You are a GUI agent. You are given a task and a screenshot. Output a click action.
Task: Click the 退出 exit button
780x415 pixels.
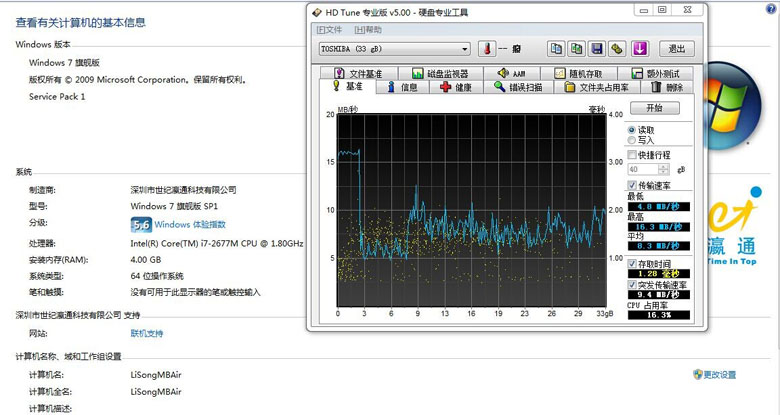(677, 49)
